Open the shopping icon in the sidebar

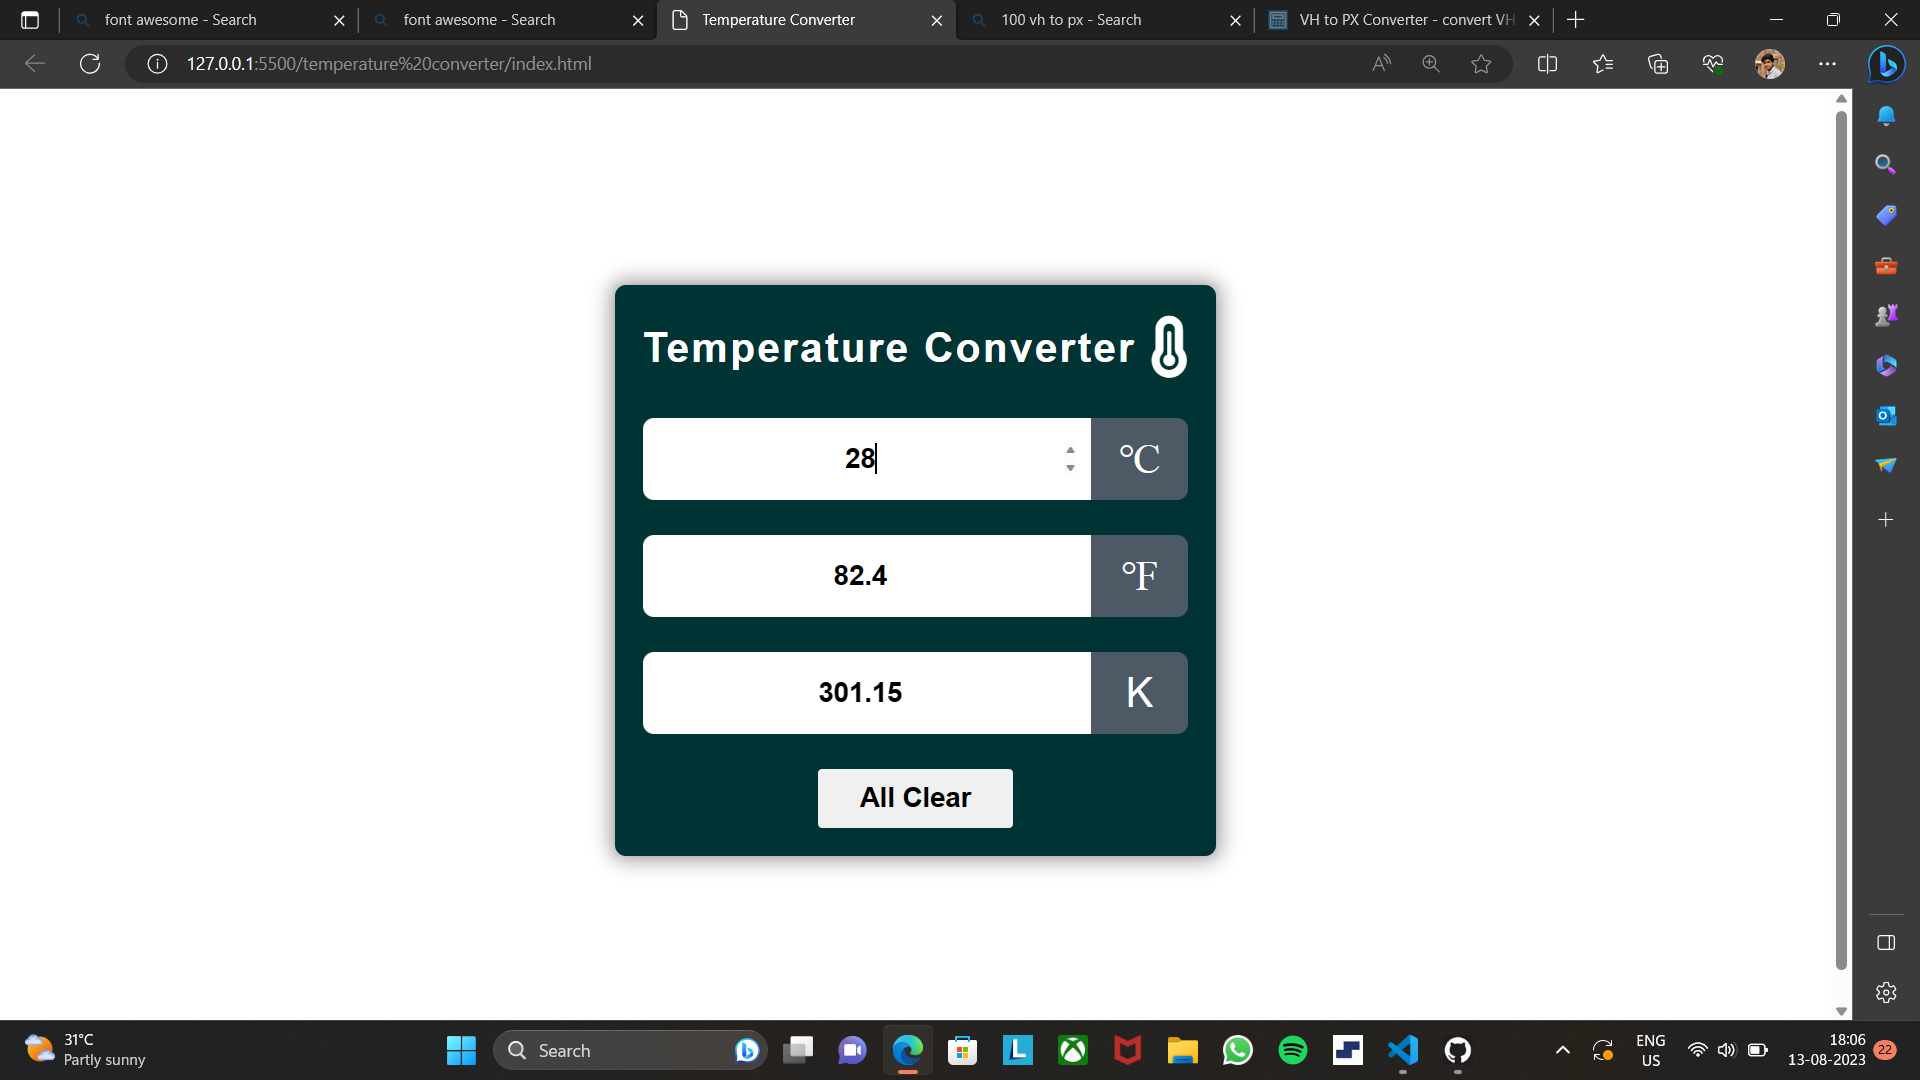[1888, 215]
